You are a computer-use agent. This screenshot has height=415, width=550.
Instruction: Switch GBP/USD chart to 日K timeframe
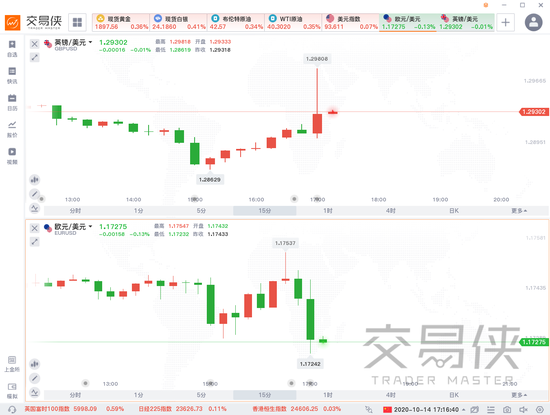tap(454, 210)
